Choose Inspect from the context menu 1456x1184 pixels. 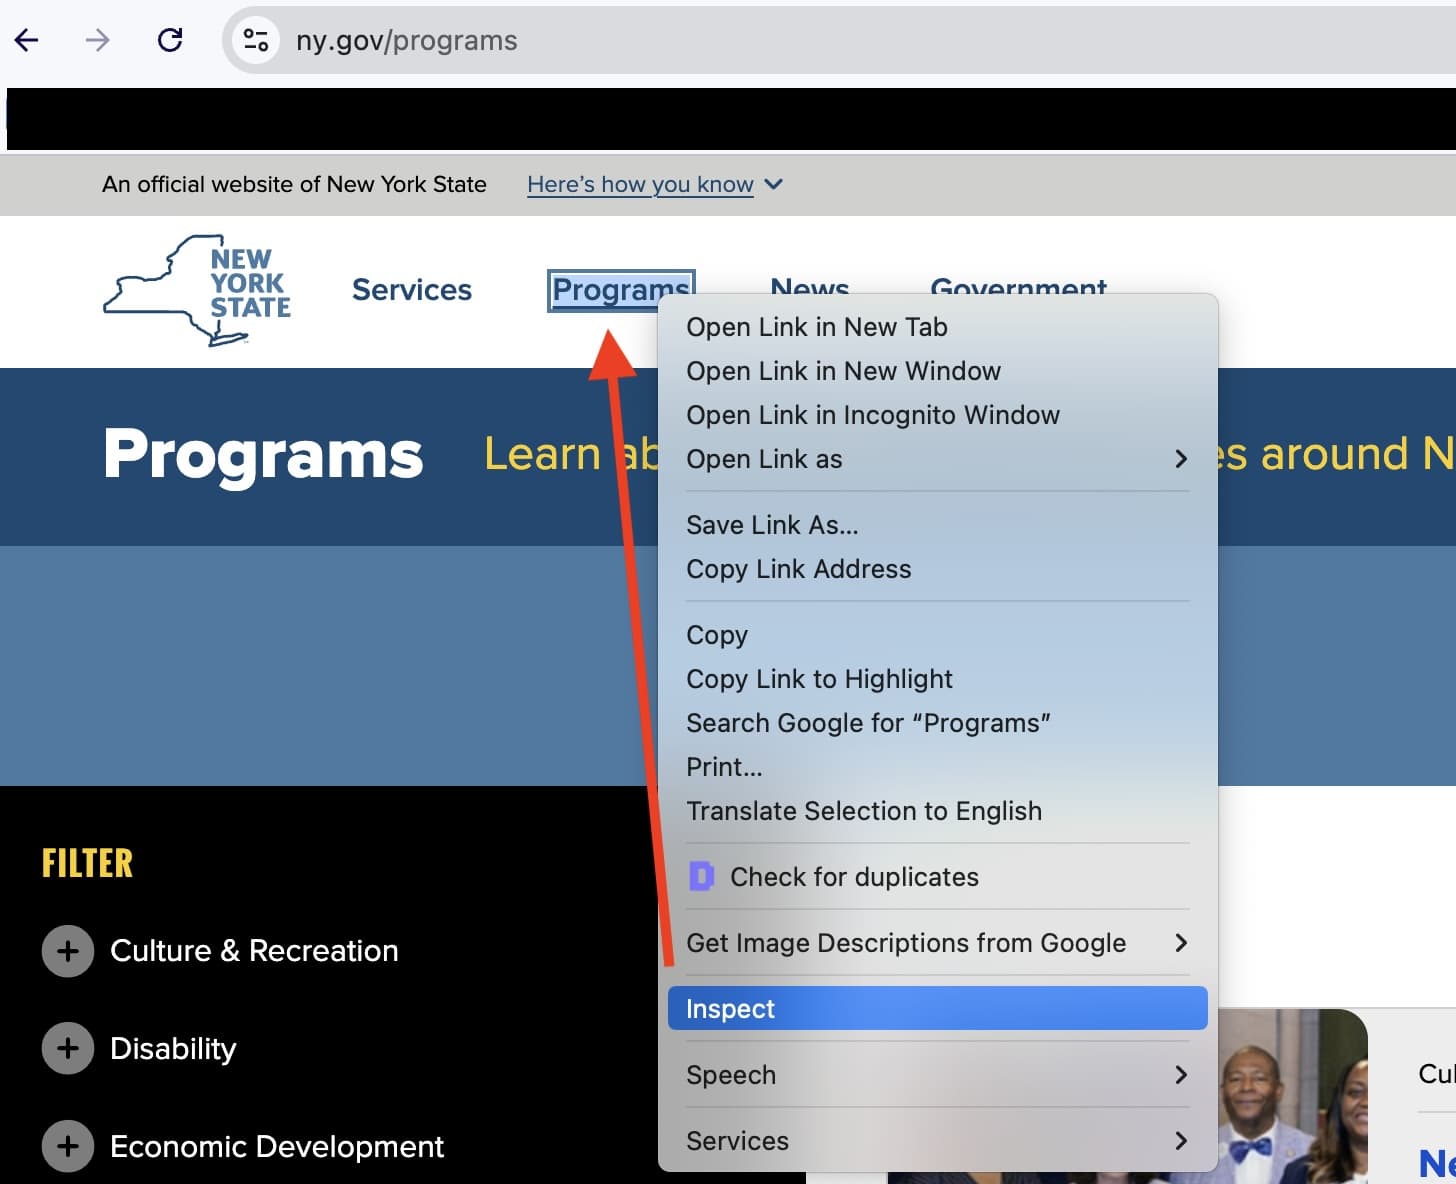pyautogui.click(x=937, y=1009)
